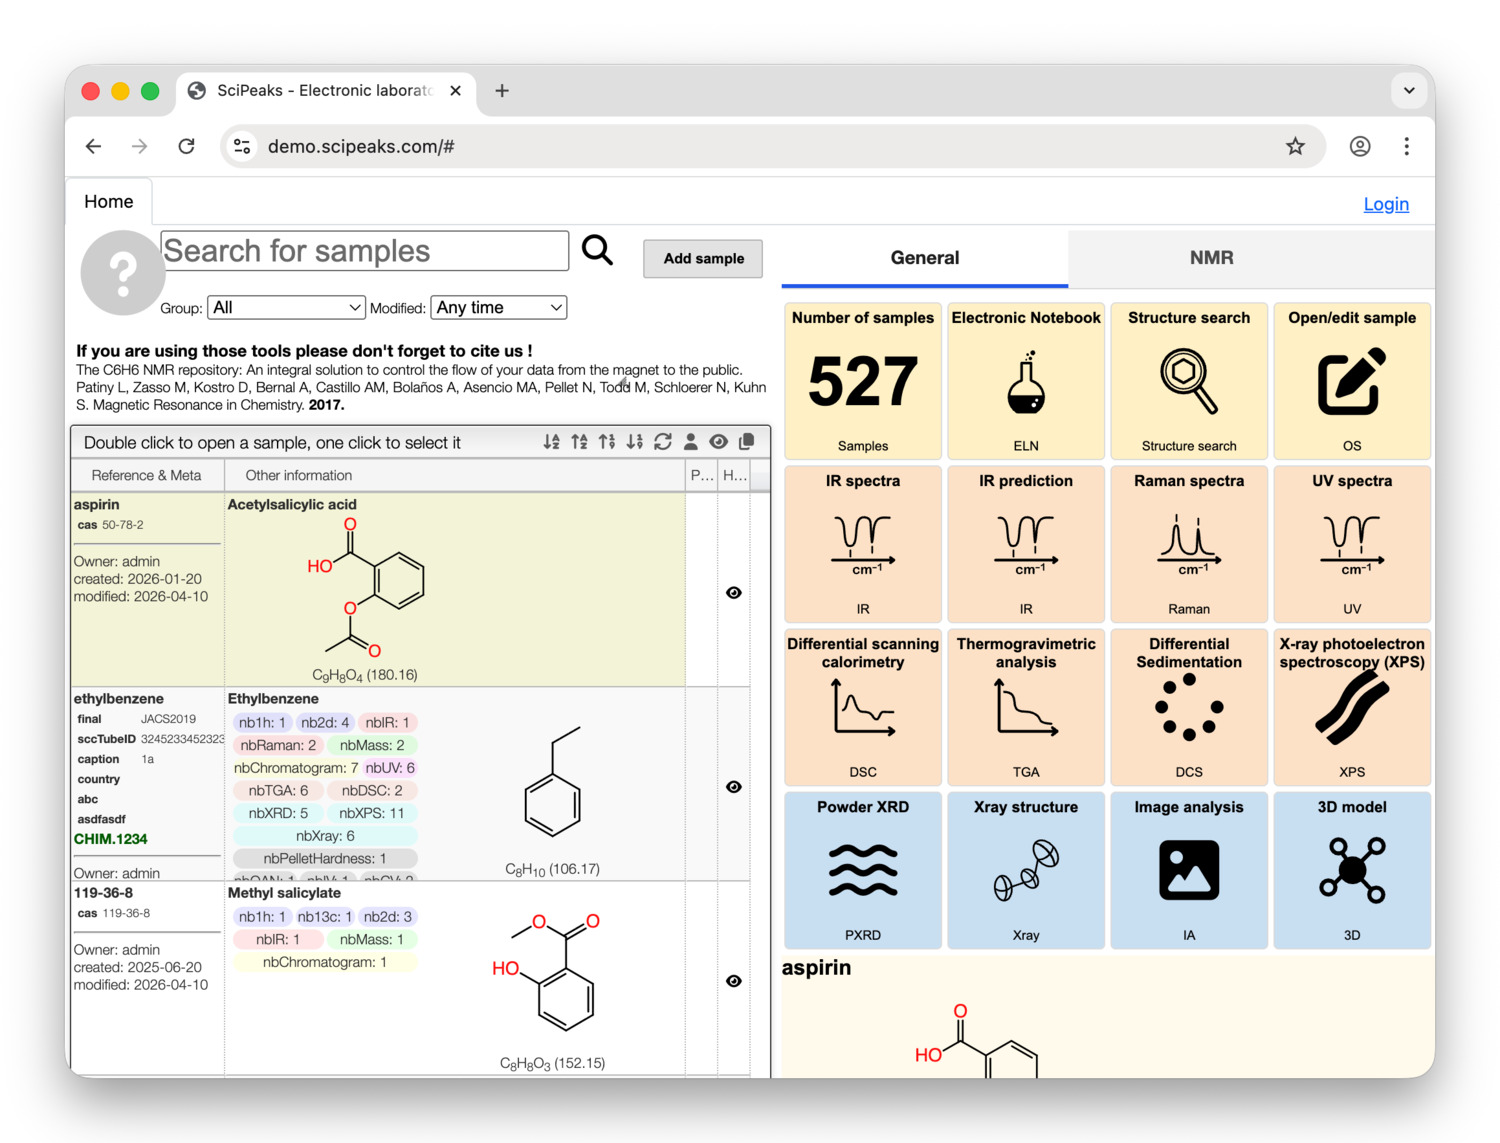Viewport: 1500px width, 1143px height.
Task: Open the Raman spectra tool
Action: [1189, 544]
